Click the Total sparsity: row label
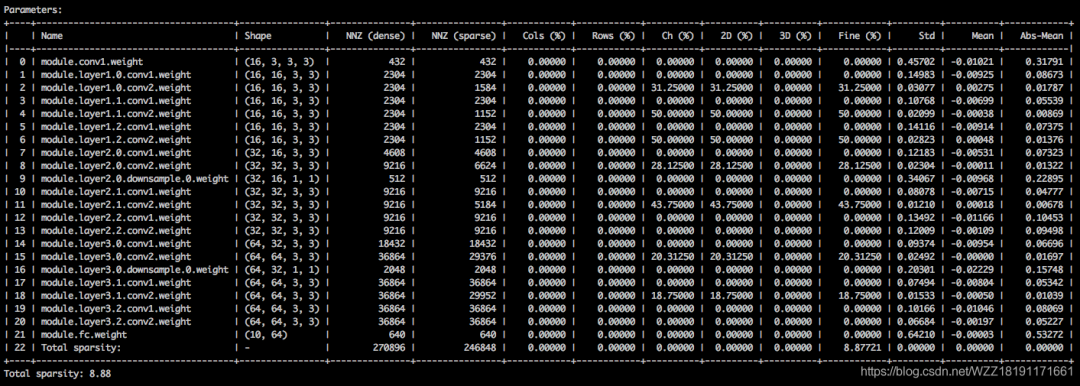The width and height of the screenshot is (1080, 386). 81,347
